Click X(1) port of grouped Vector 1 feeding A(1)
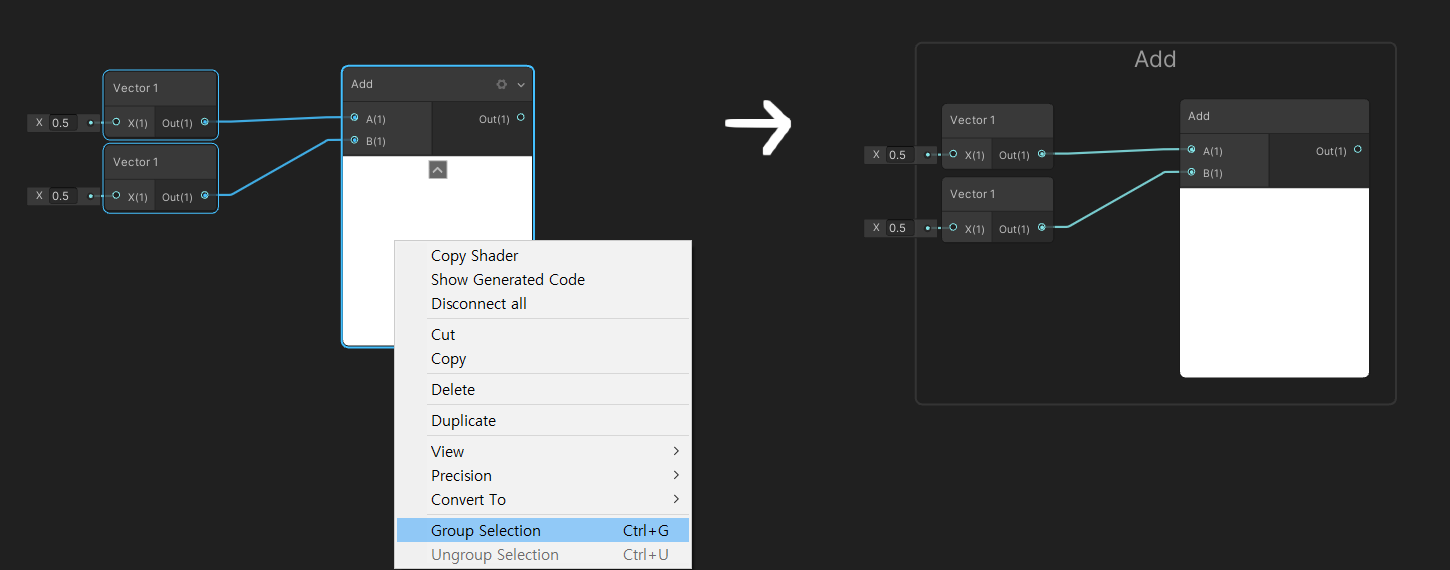 click(953, 154)
